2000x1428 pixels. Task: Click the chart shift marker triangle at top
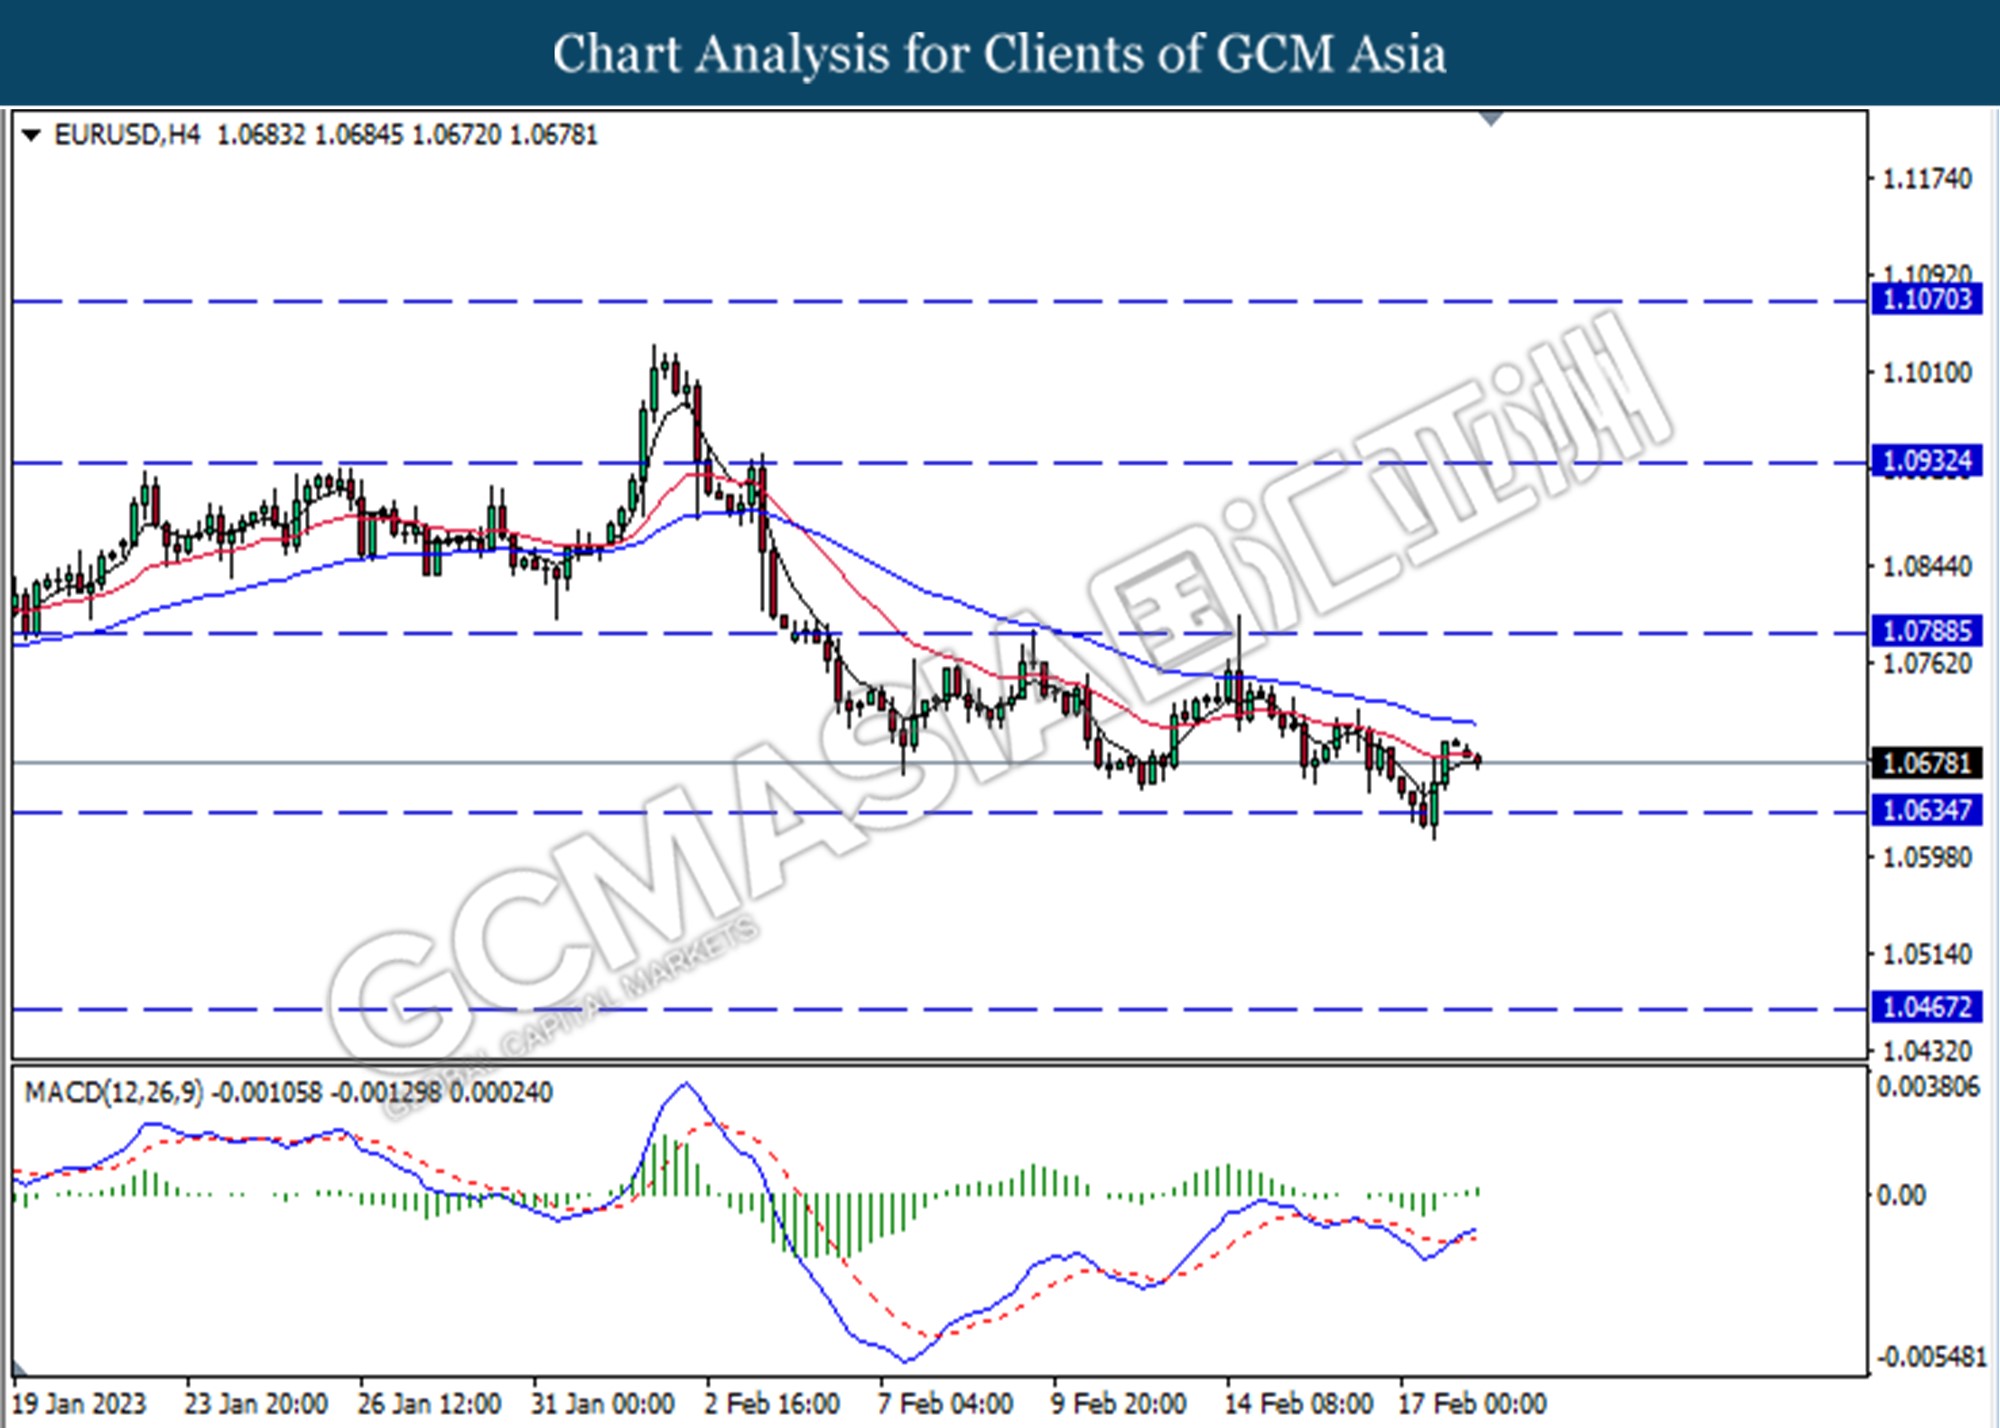(1491, 119)
